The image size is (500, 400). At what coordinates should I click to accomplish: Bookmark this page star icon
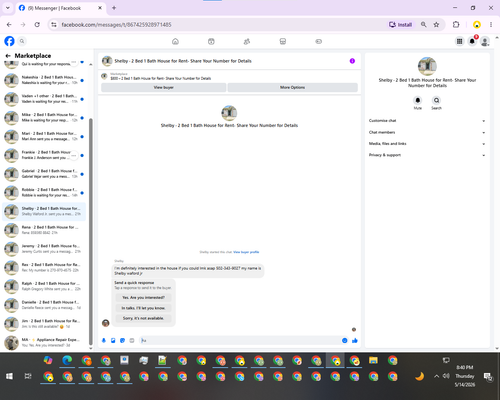pyautogui.click(x=436, y=25)
